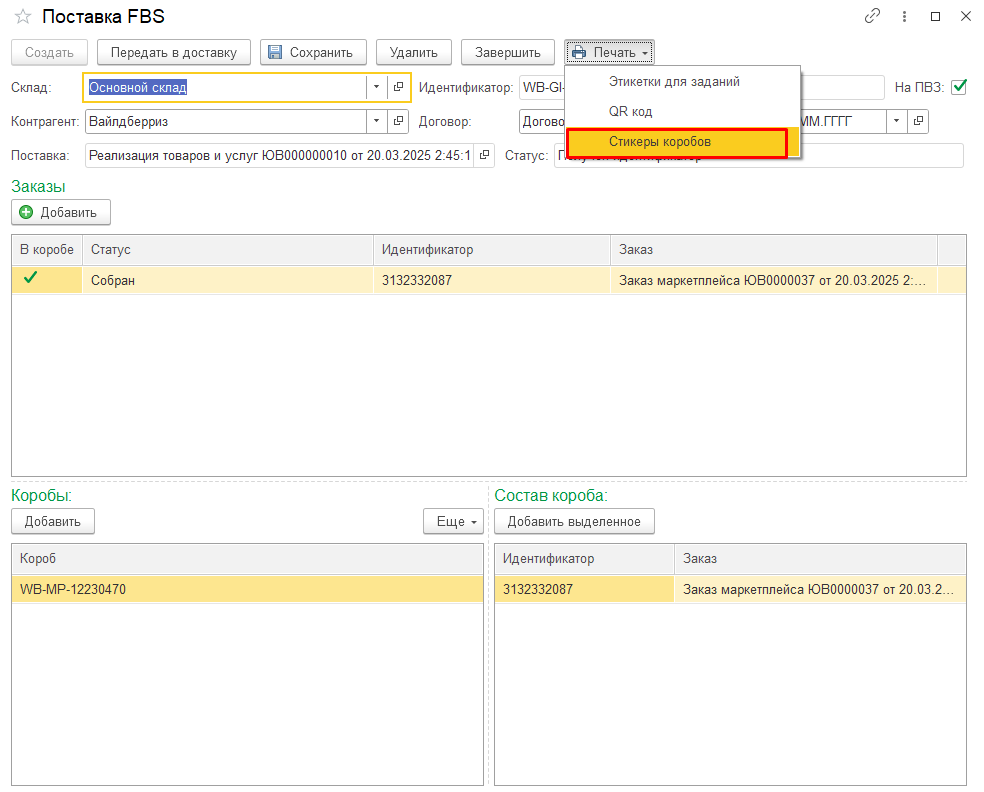Select Заказ маркетплейса cell in Состав короба
The image size is (984, 792).
(820, 589)
